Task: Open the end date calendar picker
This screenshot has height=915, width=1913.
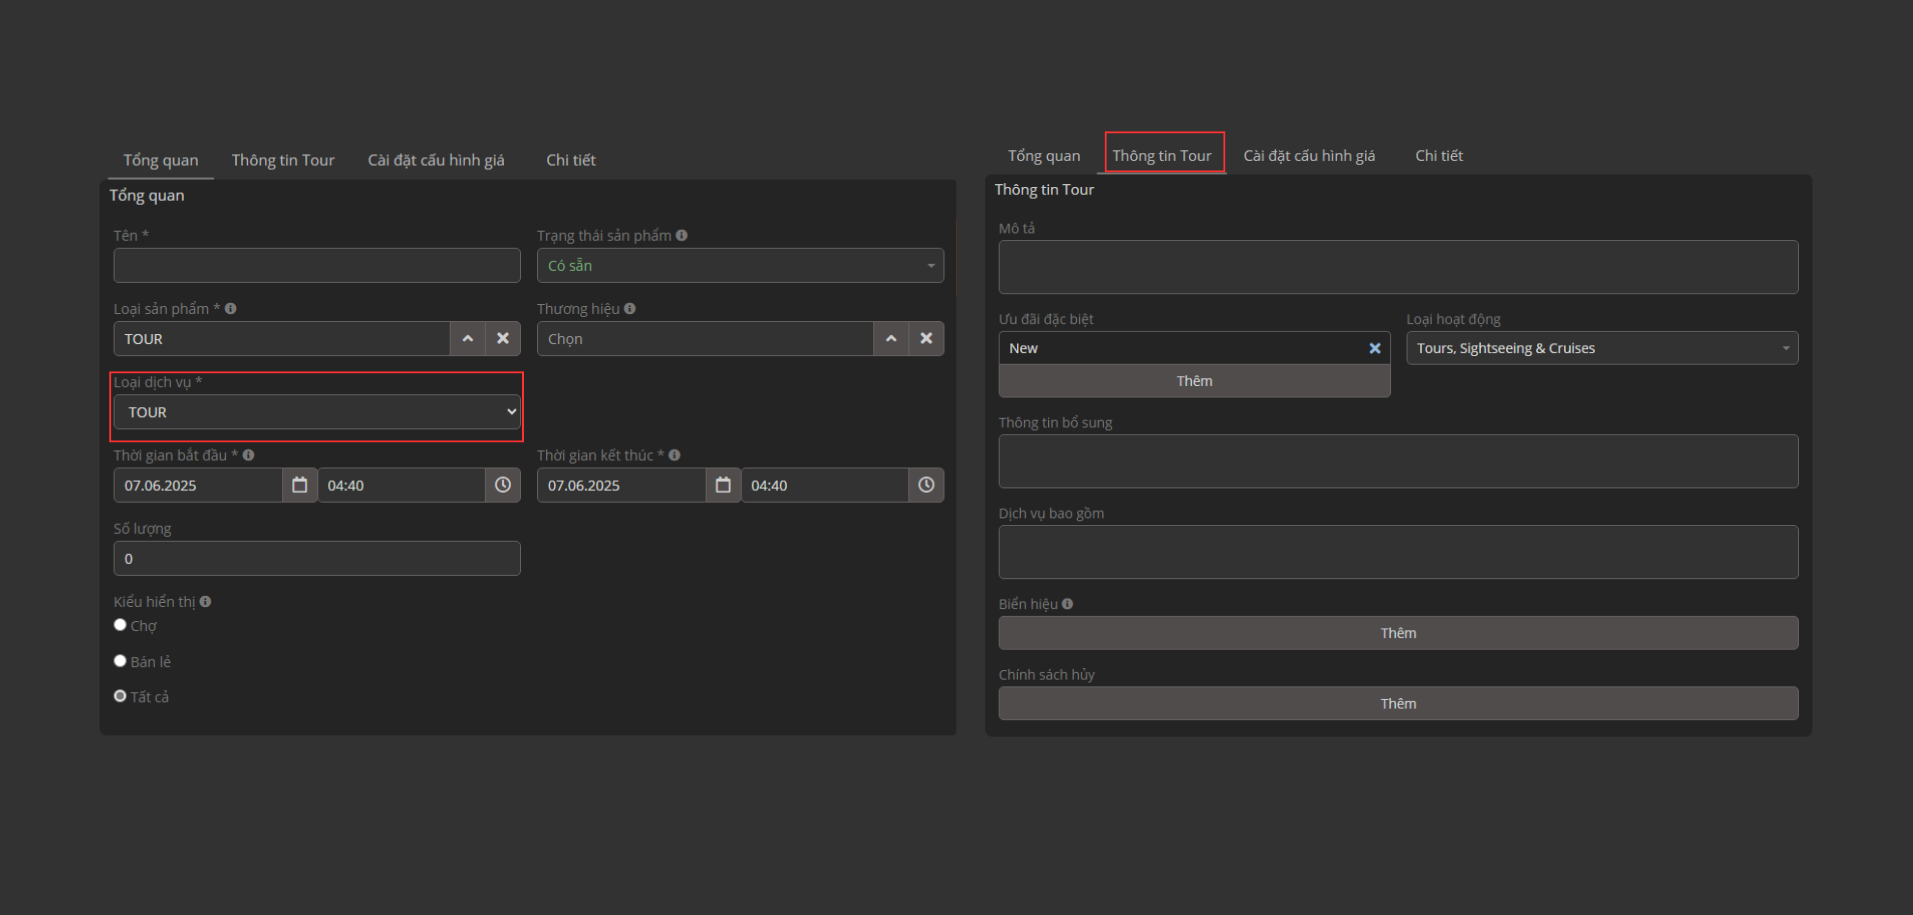Action: 723,485
